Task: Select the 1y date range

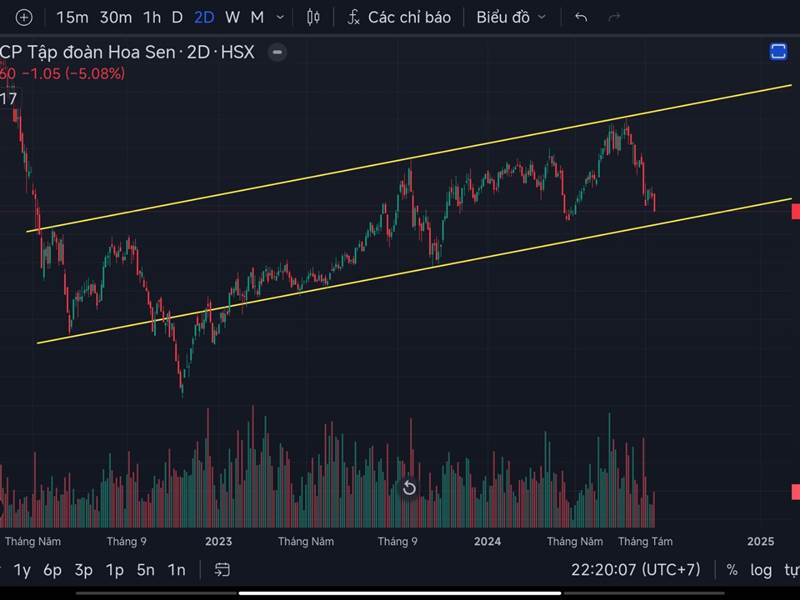Action: (x=22, y=570)
